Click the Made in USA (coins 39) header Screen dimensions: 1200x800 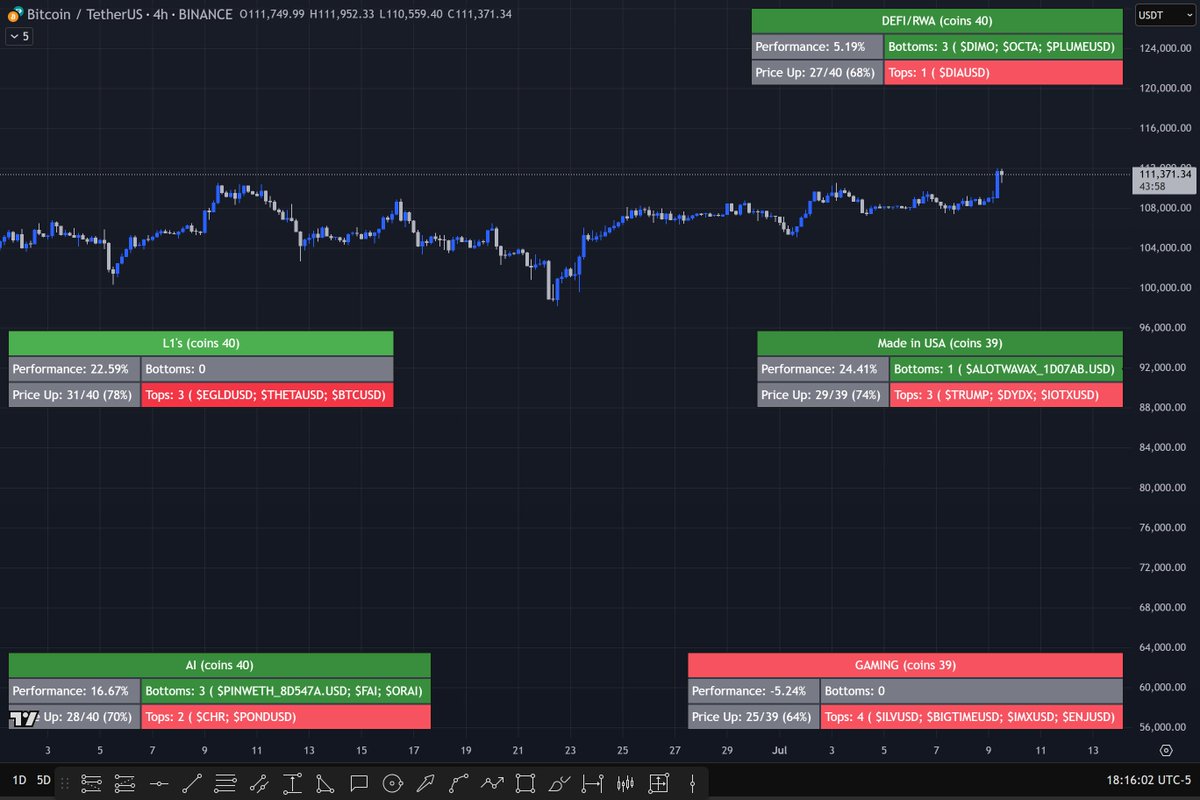[940, 343]
